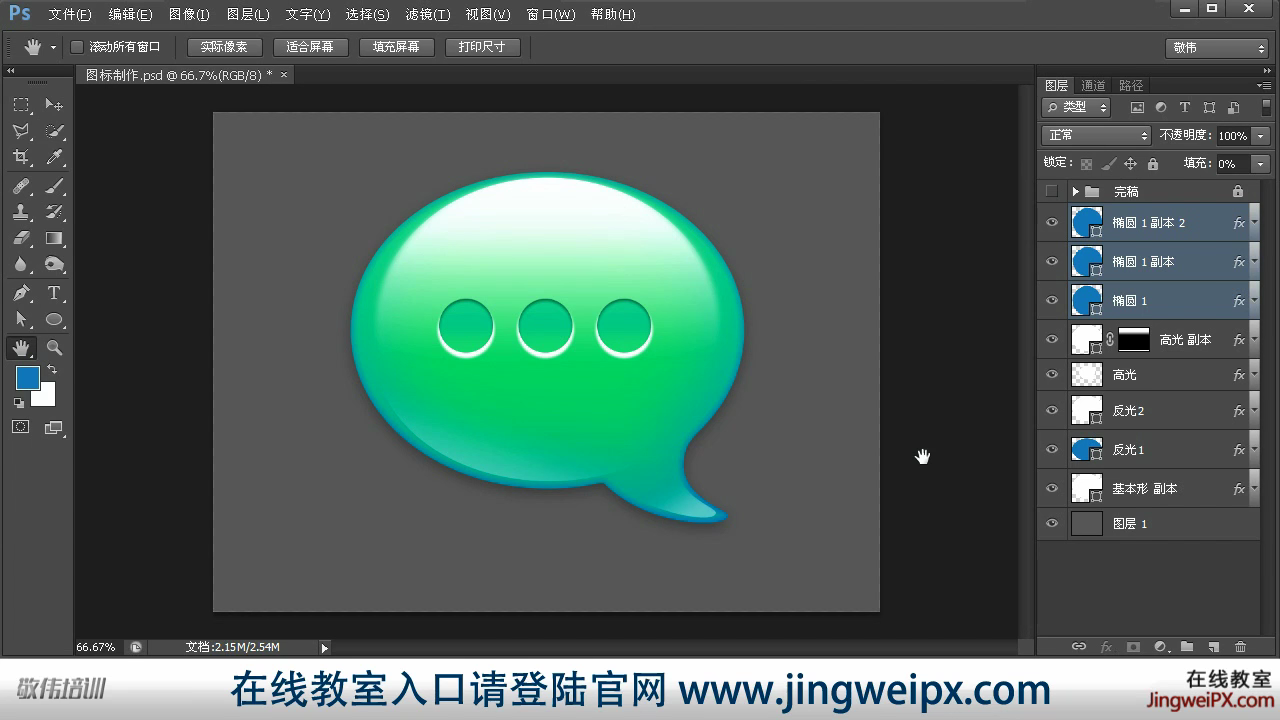Image resolution: width=1280 pixels, height=720 pixels.
Task: Switch to the 路径 tab
Action: pos(1131,86)
